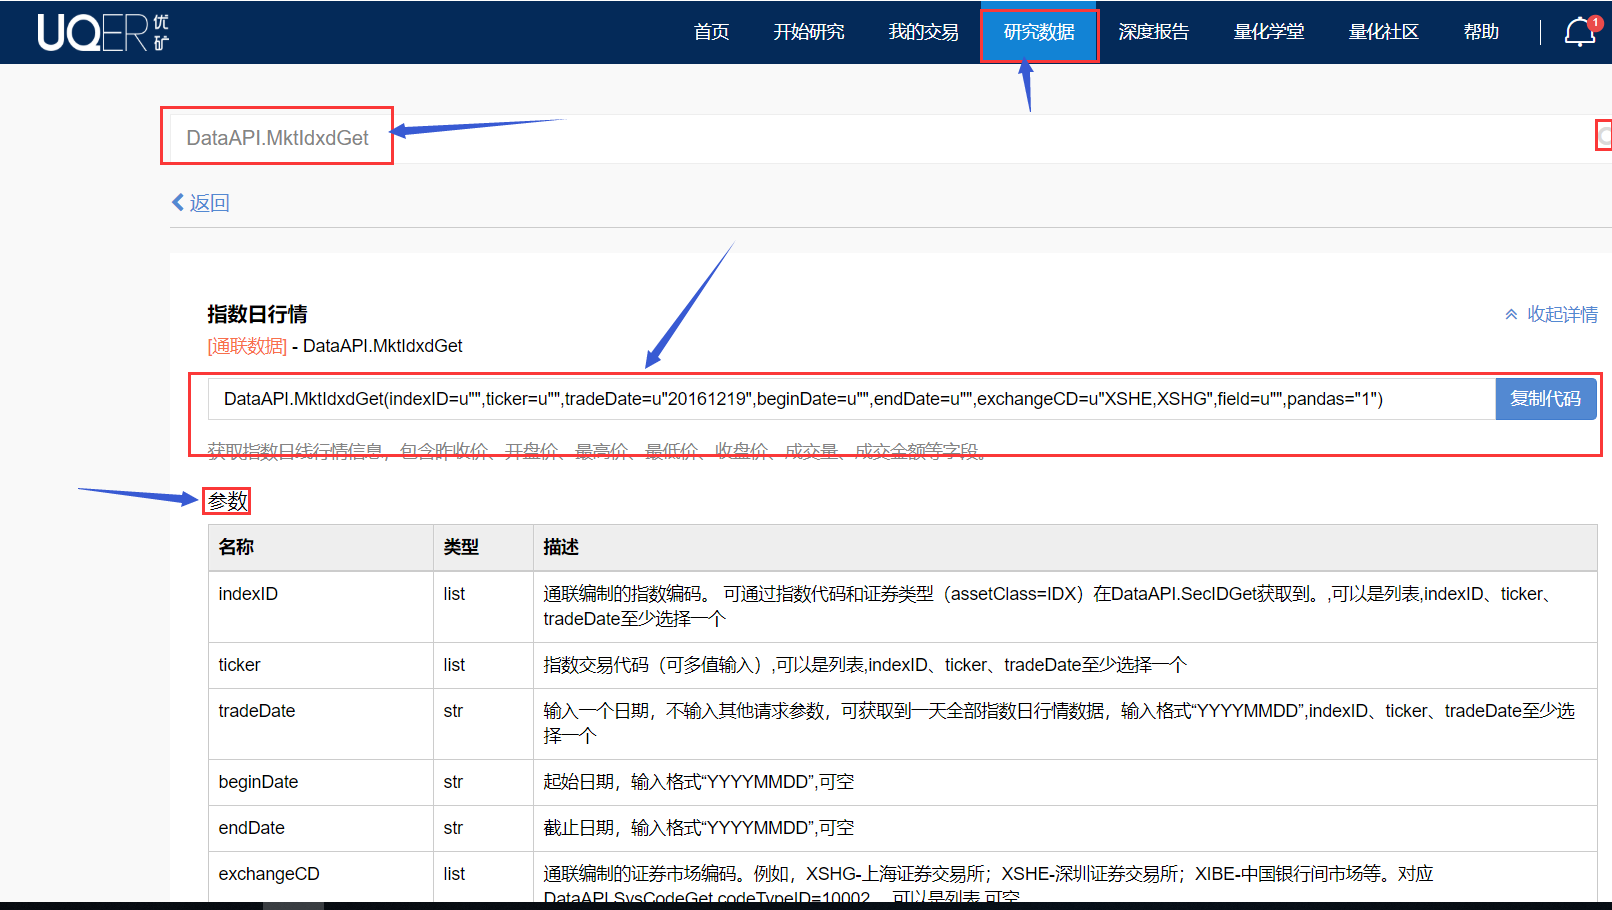This screenshot has width=1612, height=910.
Task: Select the exchangeCD parameter name
Action: click(x=269, y=874)
